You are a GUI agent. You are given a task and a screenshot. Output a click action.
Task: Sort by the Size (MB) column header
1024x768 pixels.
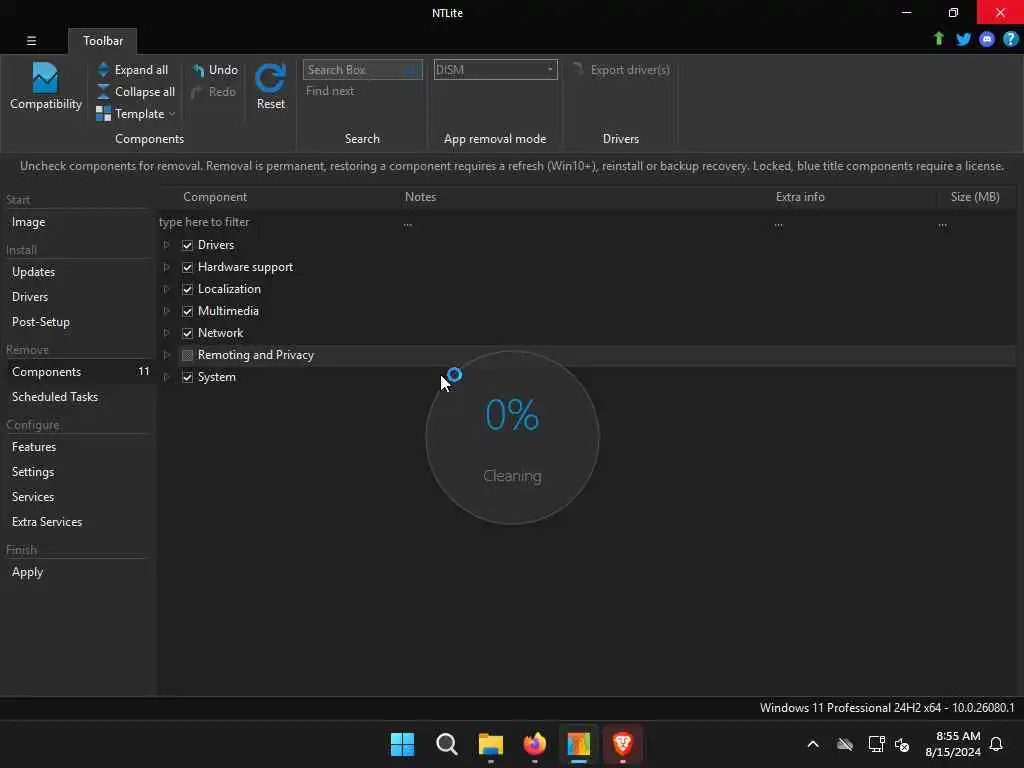[x=975, y=197]
